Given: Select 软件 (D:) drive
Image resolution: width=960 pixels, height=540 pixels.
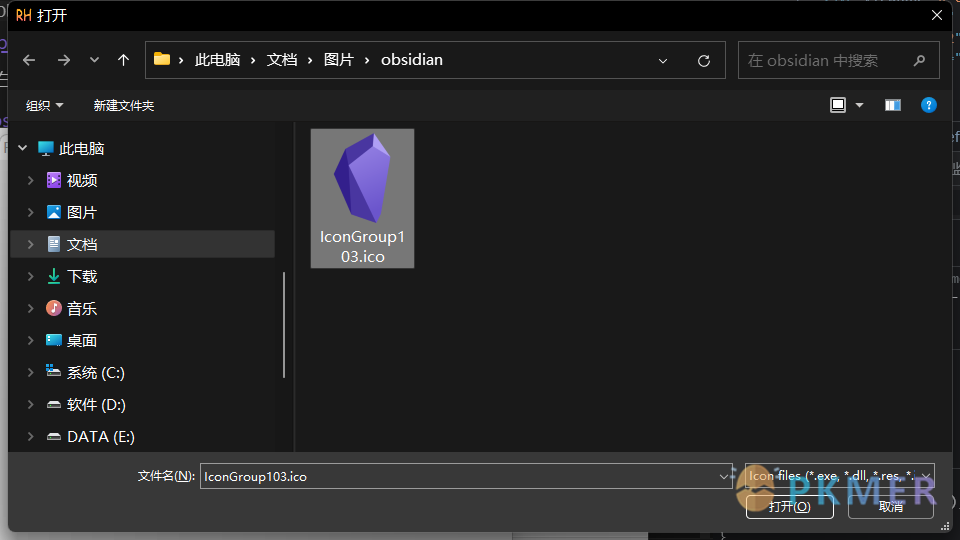Looking at the screenshot, I should point(96,404).
